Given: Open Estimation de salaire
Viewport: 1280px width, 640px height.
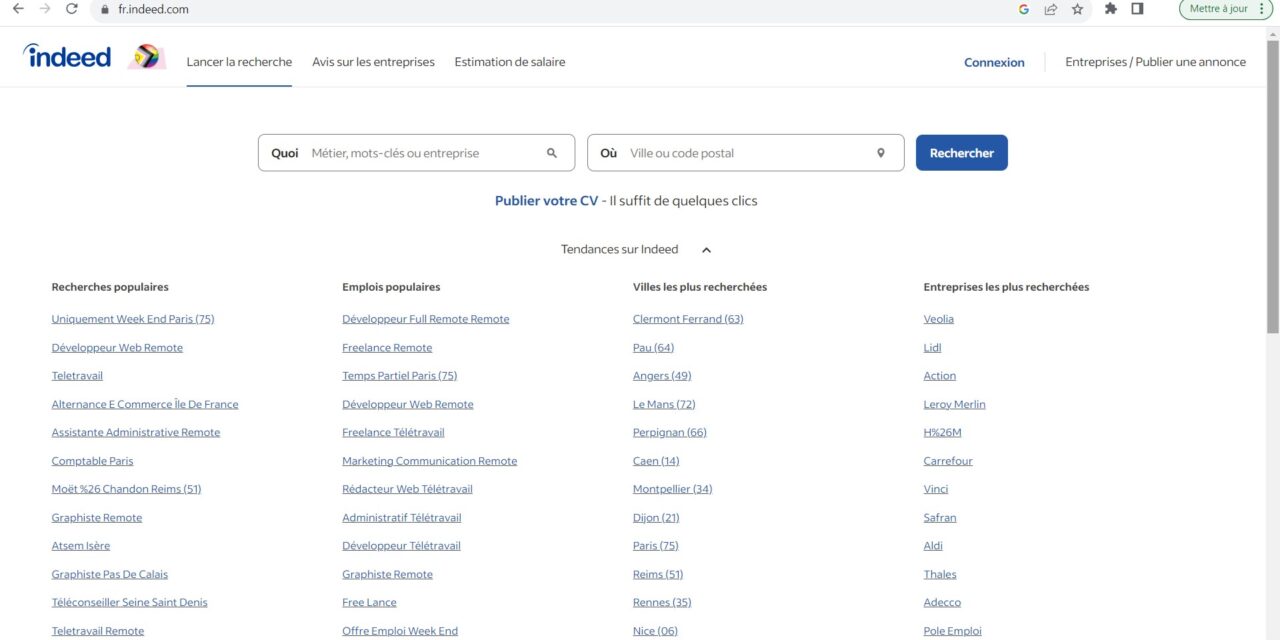Looking at the screenshot, I should [x=510, y=62].
